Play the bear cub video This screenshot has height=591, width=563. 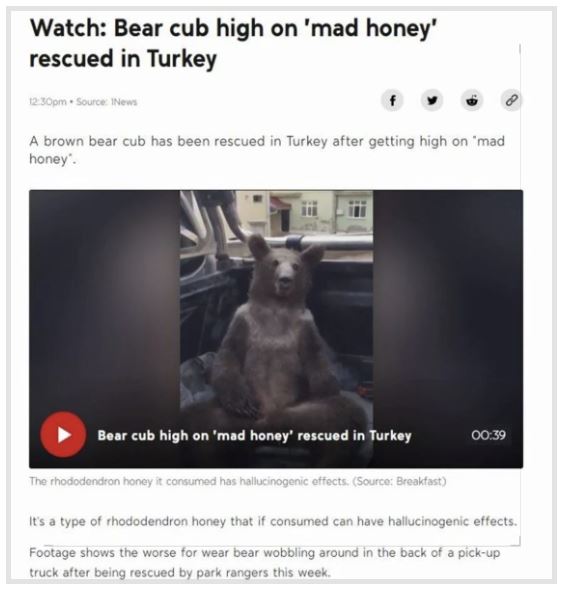(63, 434)
